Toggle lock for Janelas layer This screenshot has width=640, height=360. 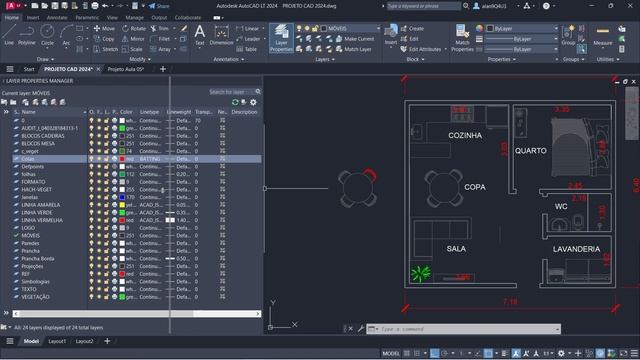[107, 197]
